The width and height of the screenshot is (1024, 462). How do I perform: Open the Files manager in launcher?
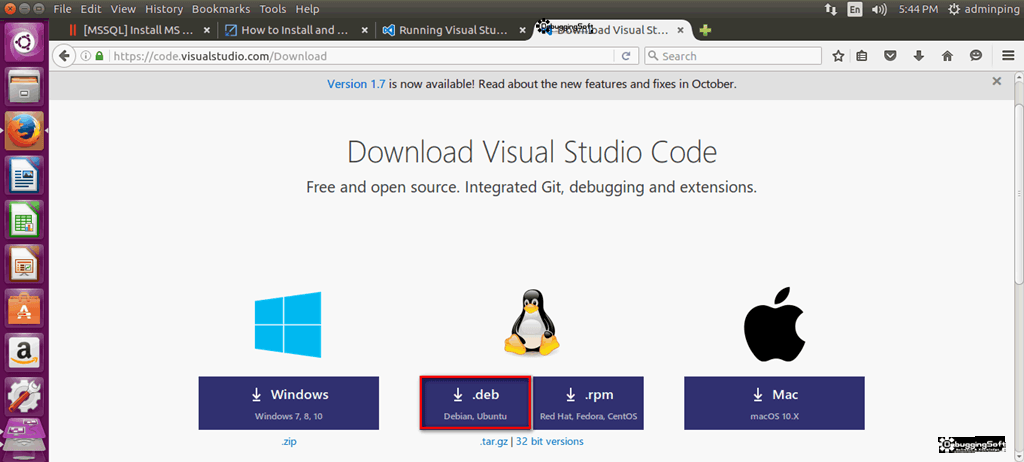click(x=24, y=85)
